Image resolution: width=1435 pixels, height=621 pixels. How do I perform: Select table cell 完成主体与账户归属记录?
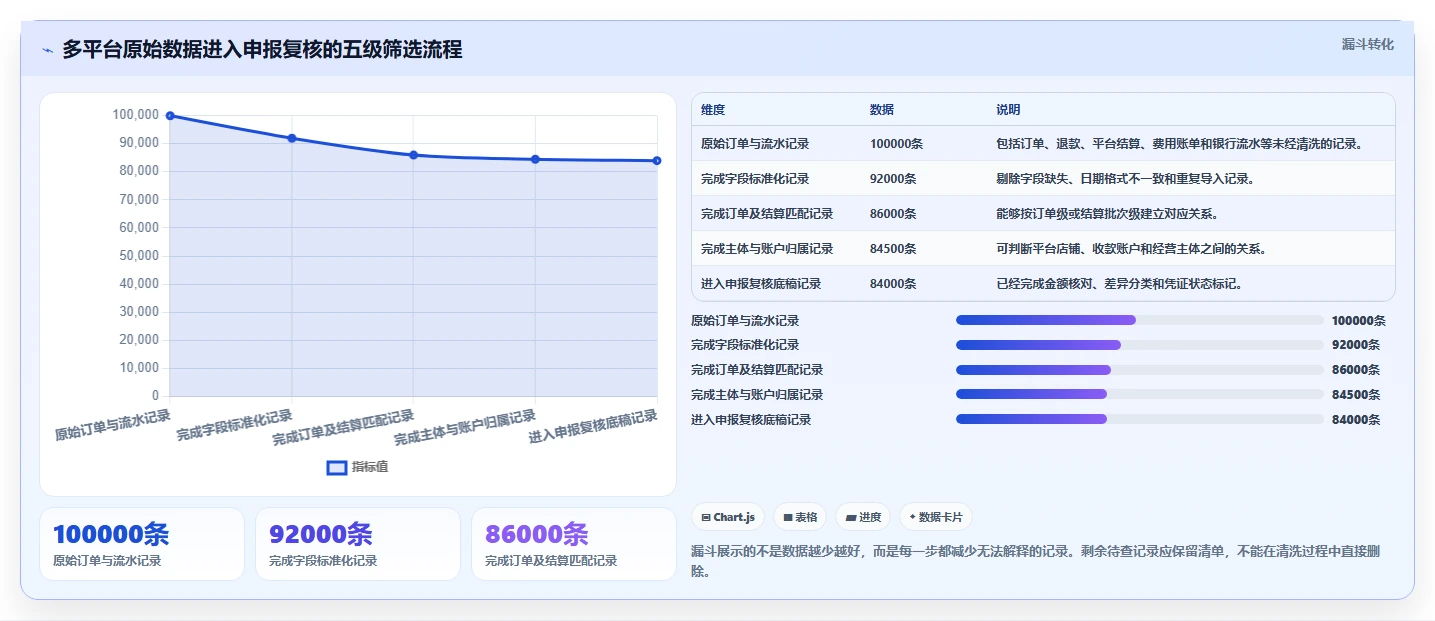coord(767,249)
